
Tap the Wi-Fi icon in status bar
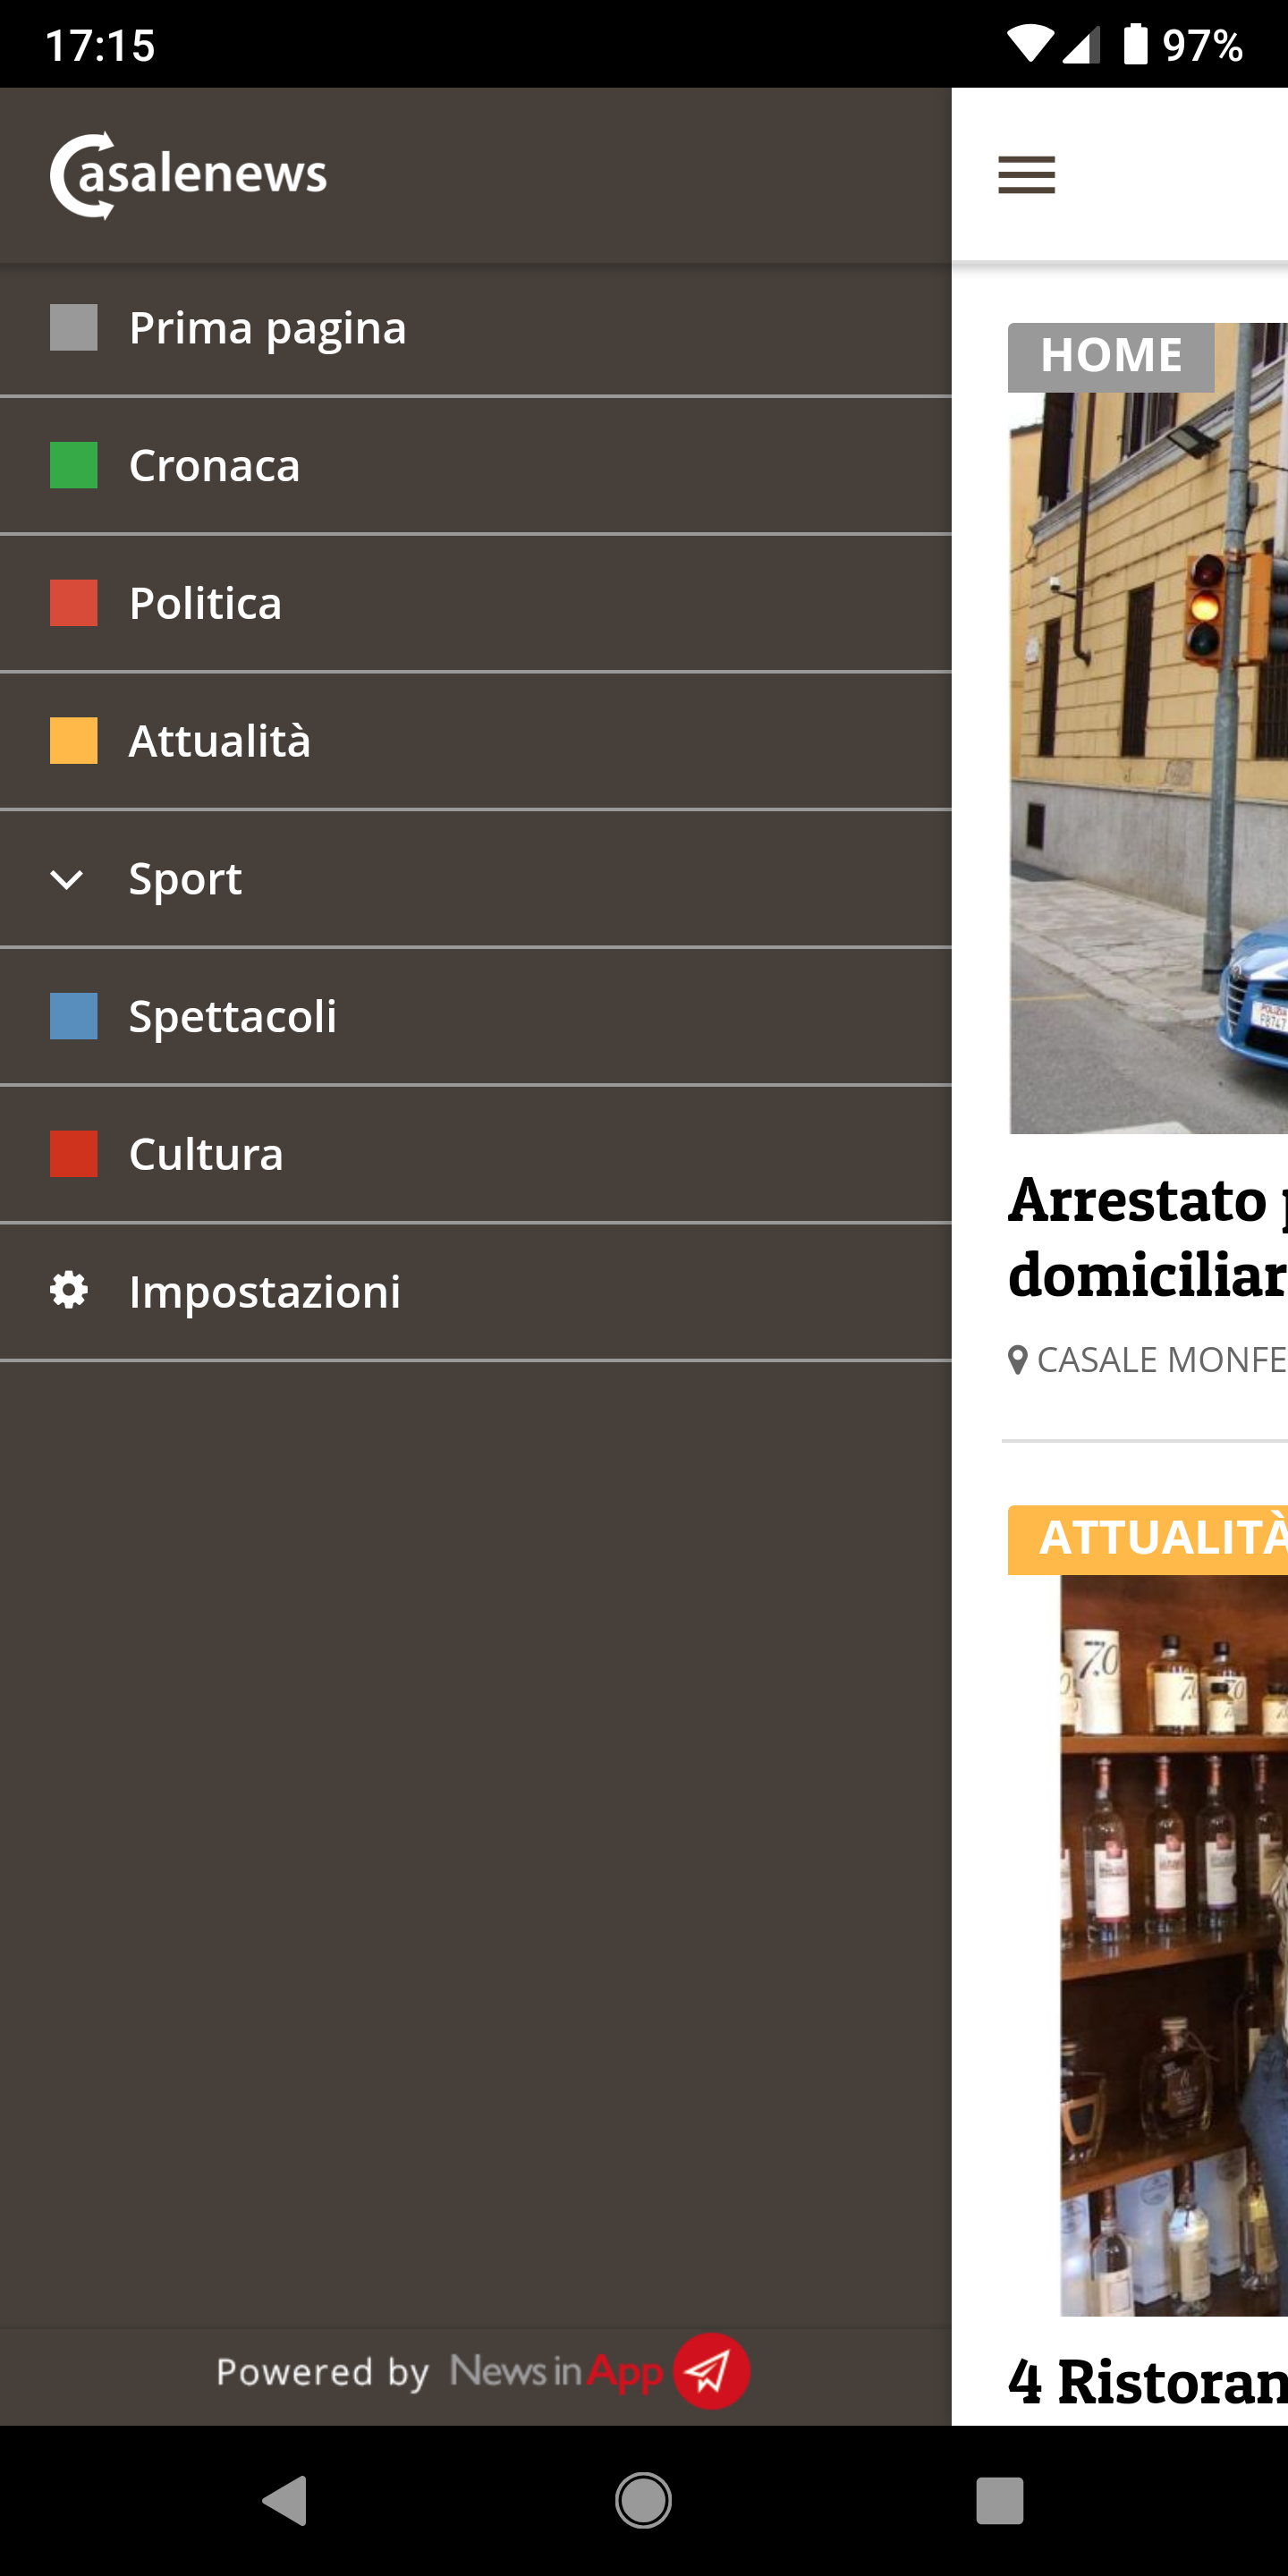pos(1030,45)
